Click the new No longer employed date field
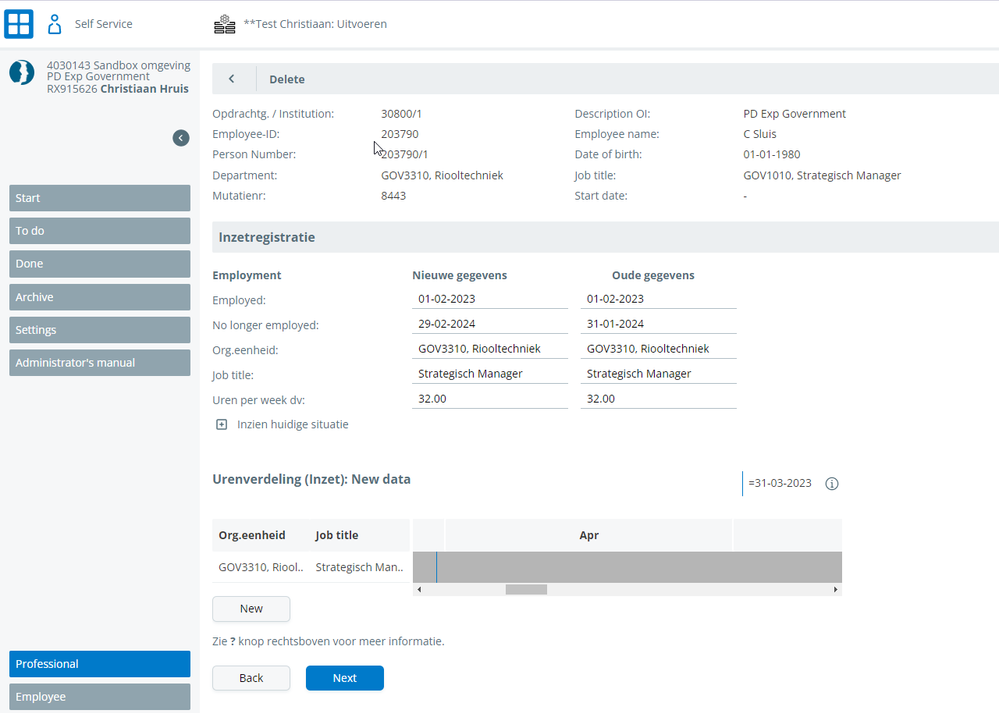 point(490,324)
